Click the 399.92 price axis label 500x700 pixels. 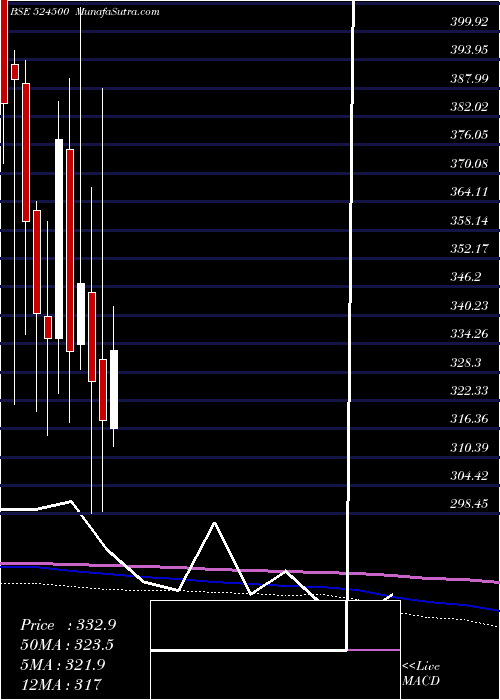coord(469,21)
